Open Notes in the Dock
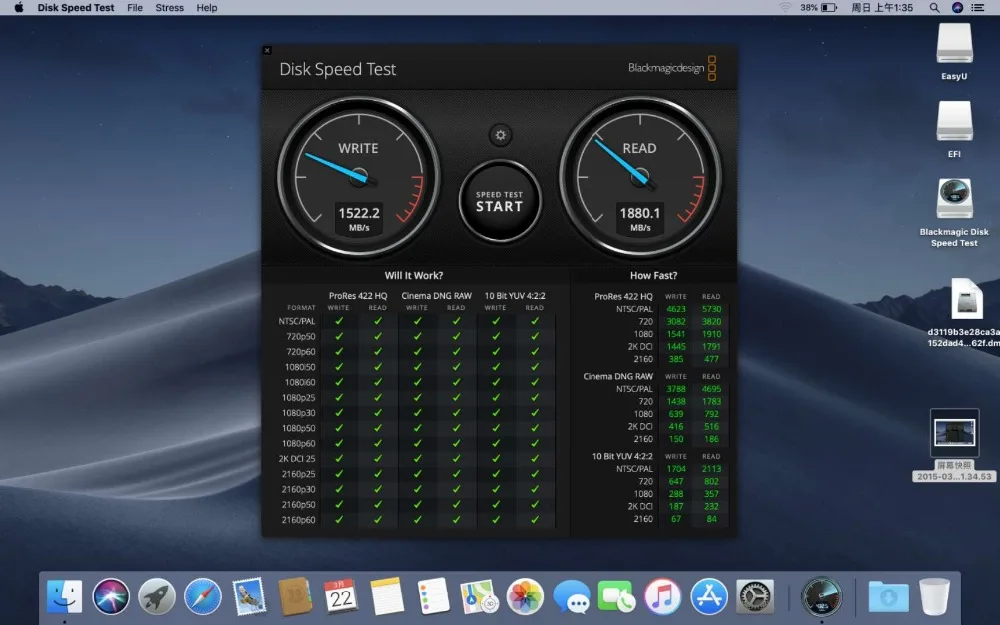The image size is (1000, 625). (x=387, y=598)
